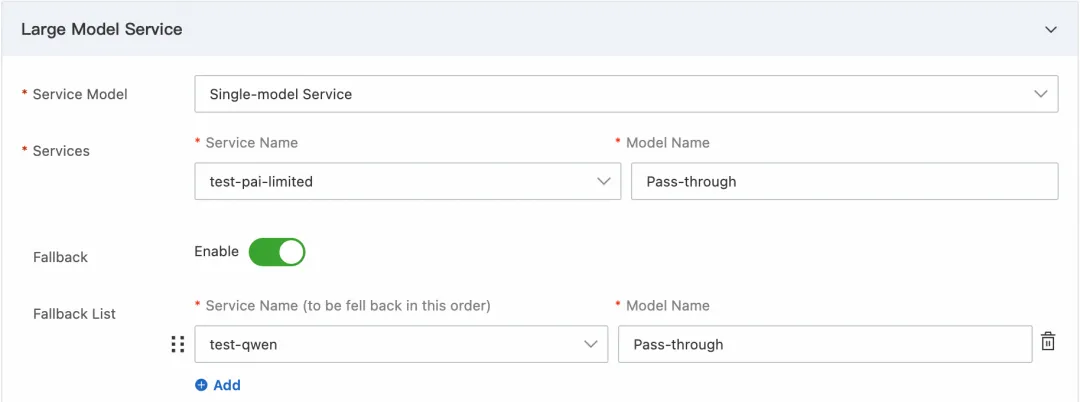Click the Service Model dropdown arrow icon
This screenshot has width=1080, height=402.
click(1040, 94)
